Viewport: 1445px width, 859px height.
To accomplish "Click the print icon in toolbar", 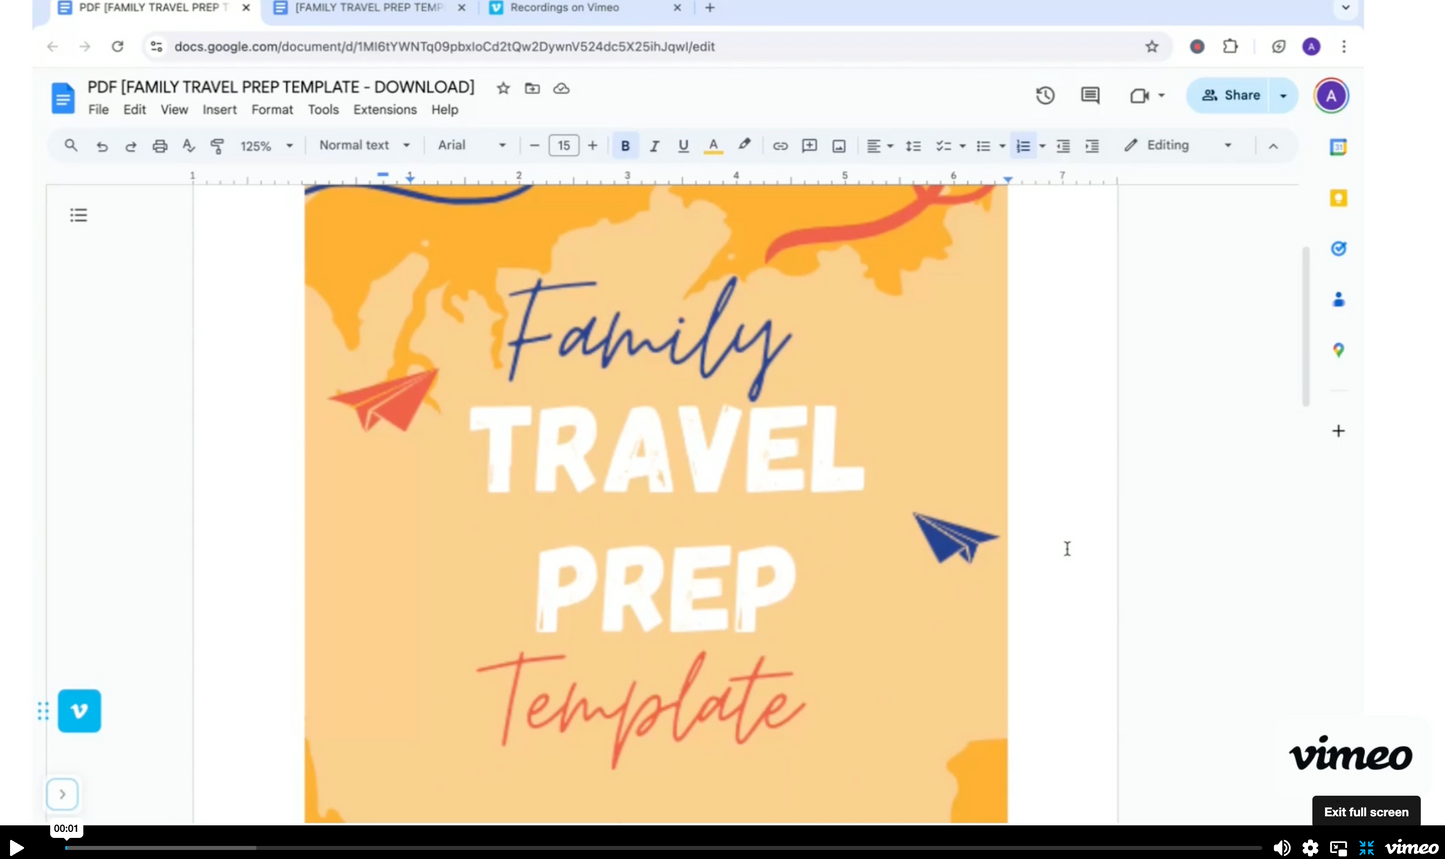I will click(x=159, y=146).
